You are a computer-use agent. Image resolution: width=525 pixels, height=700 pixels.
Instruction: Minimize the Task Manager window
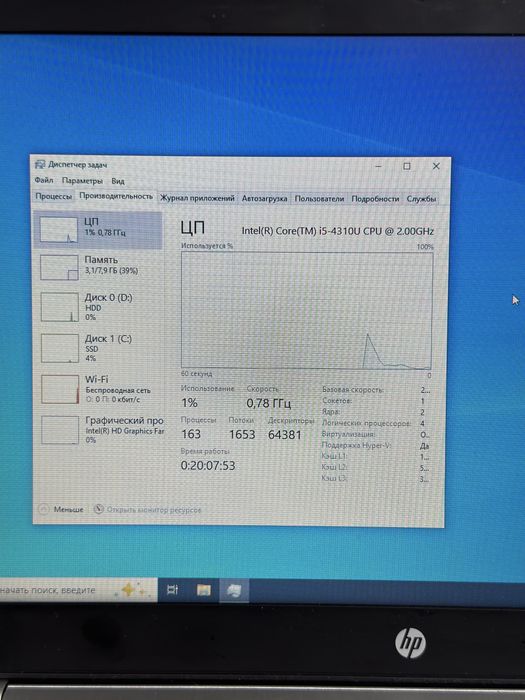(378, 166)
